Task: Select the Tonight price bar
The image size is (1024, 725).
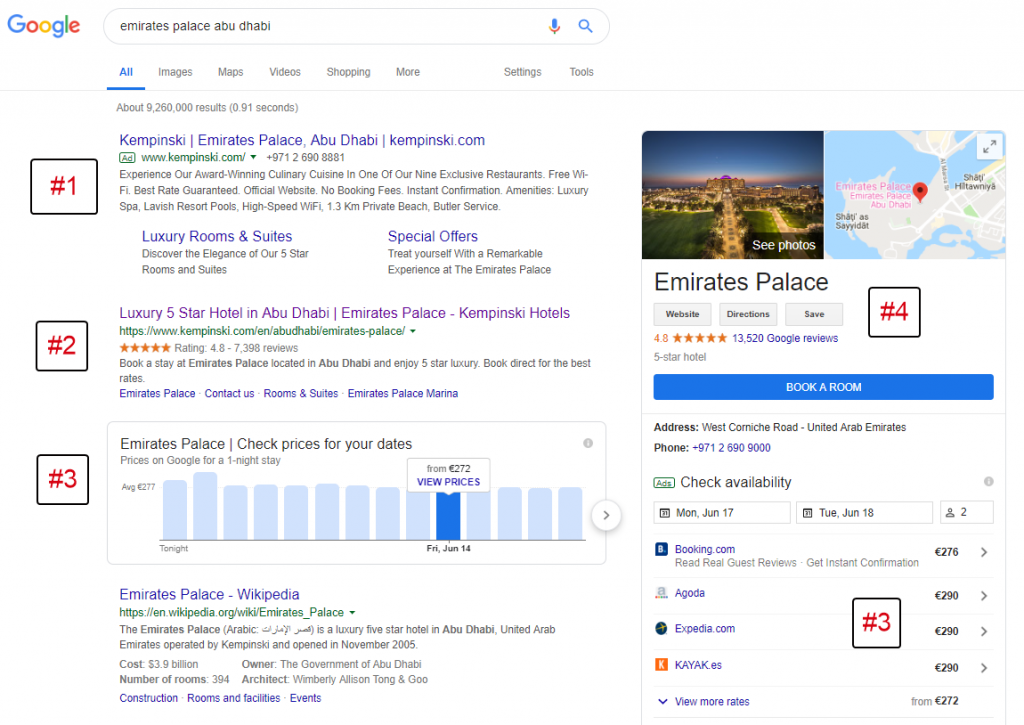Action: pyautogui.click(x=174, y=510)
